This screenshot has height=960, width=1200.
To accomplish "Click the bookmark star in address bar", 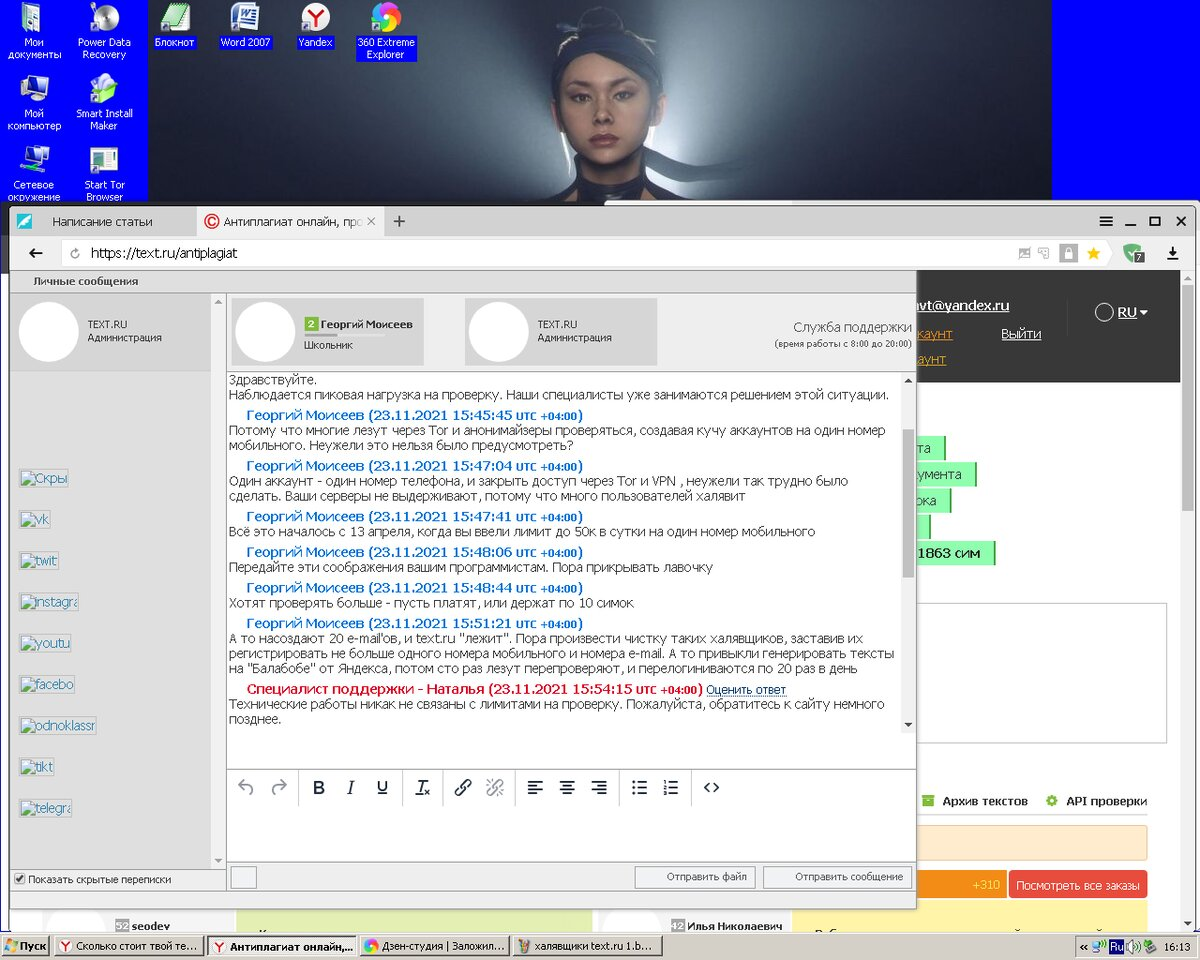I will [1094, 254].
